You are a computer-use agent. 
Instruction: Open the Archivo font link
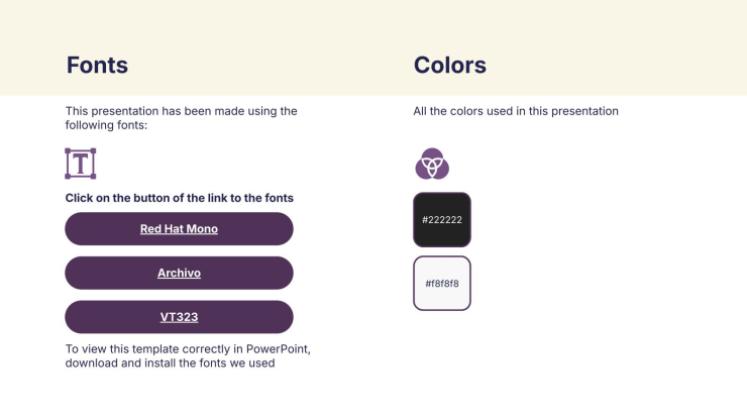(179, 273)
